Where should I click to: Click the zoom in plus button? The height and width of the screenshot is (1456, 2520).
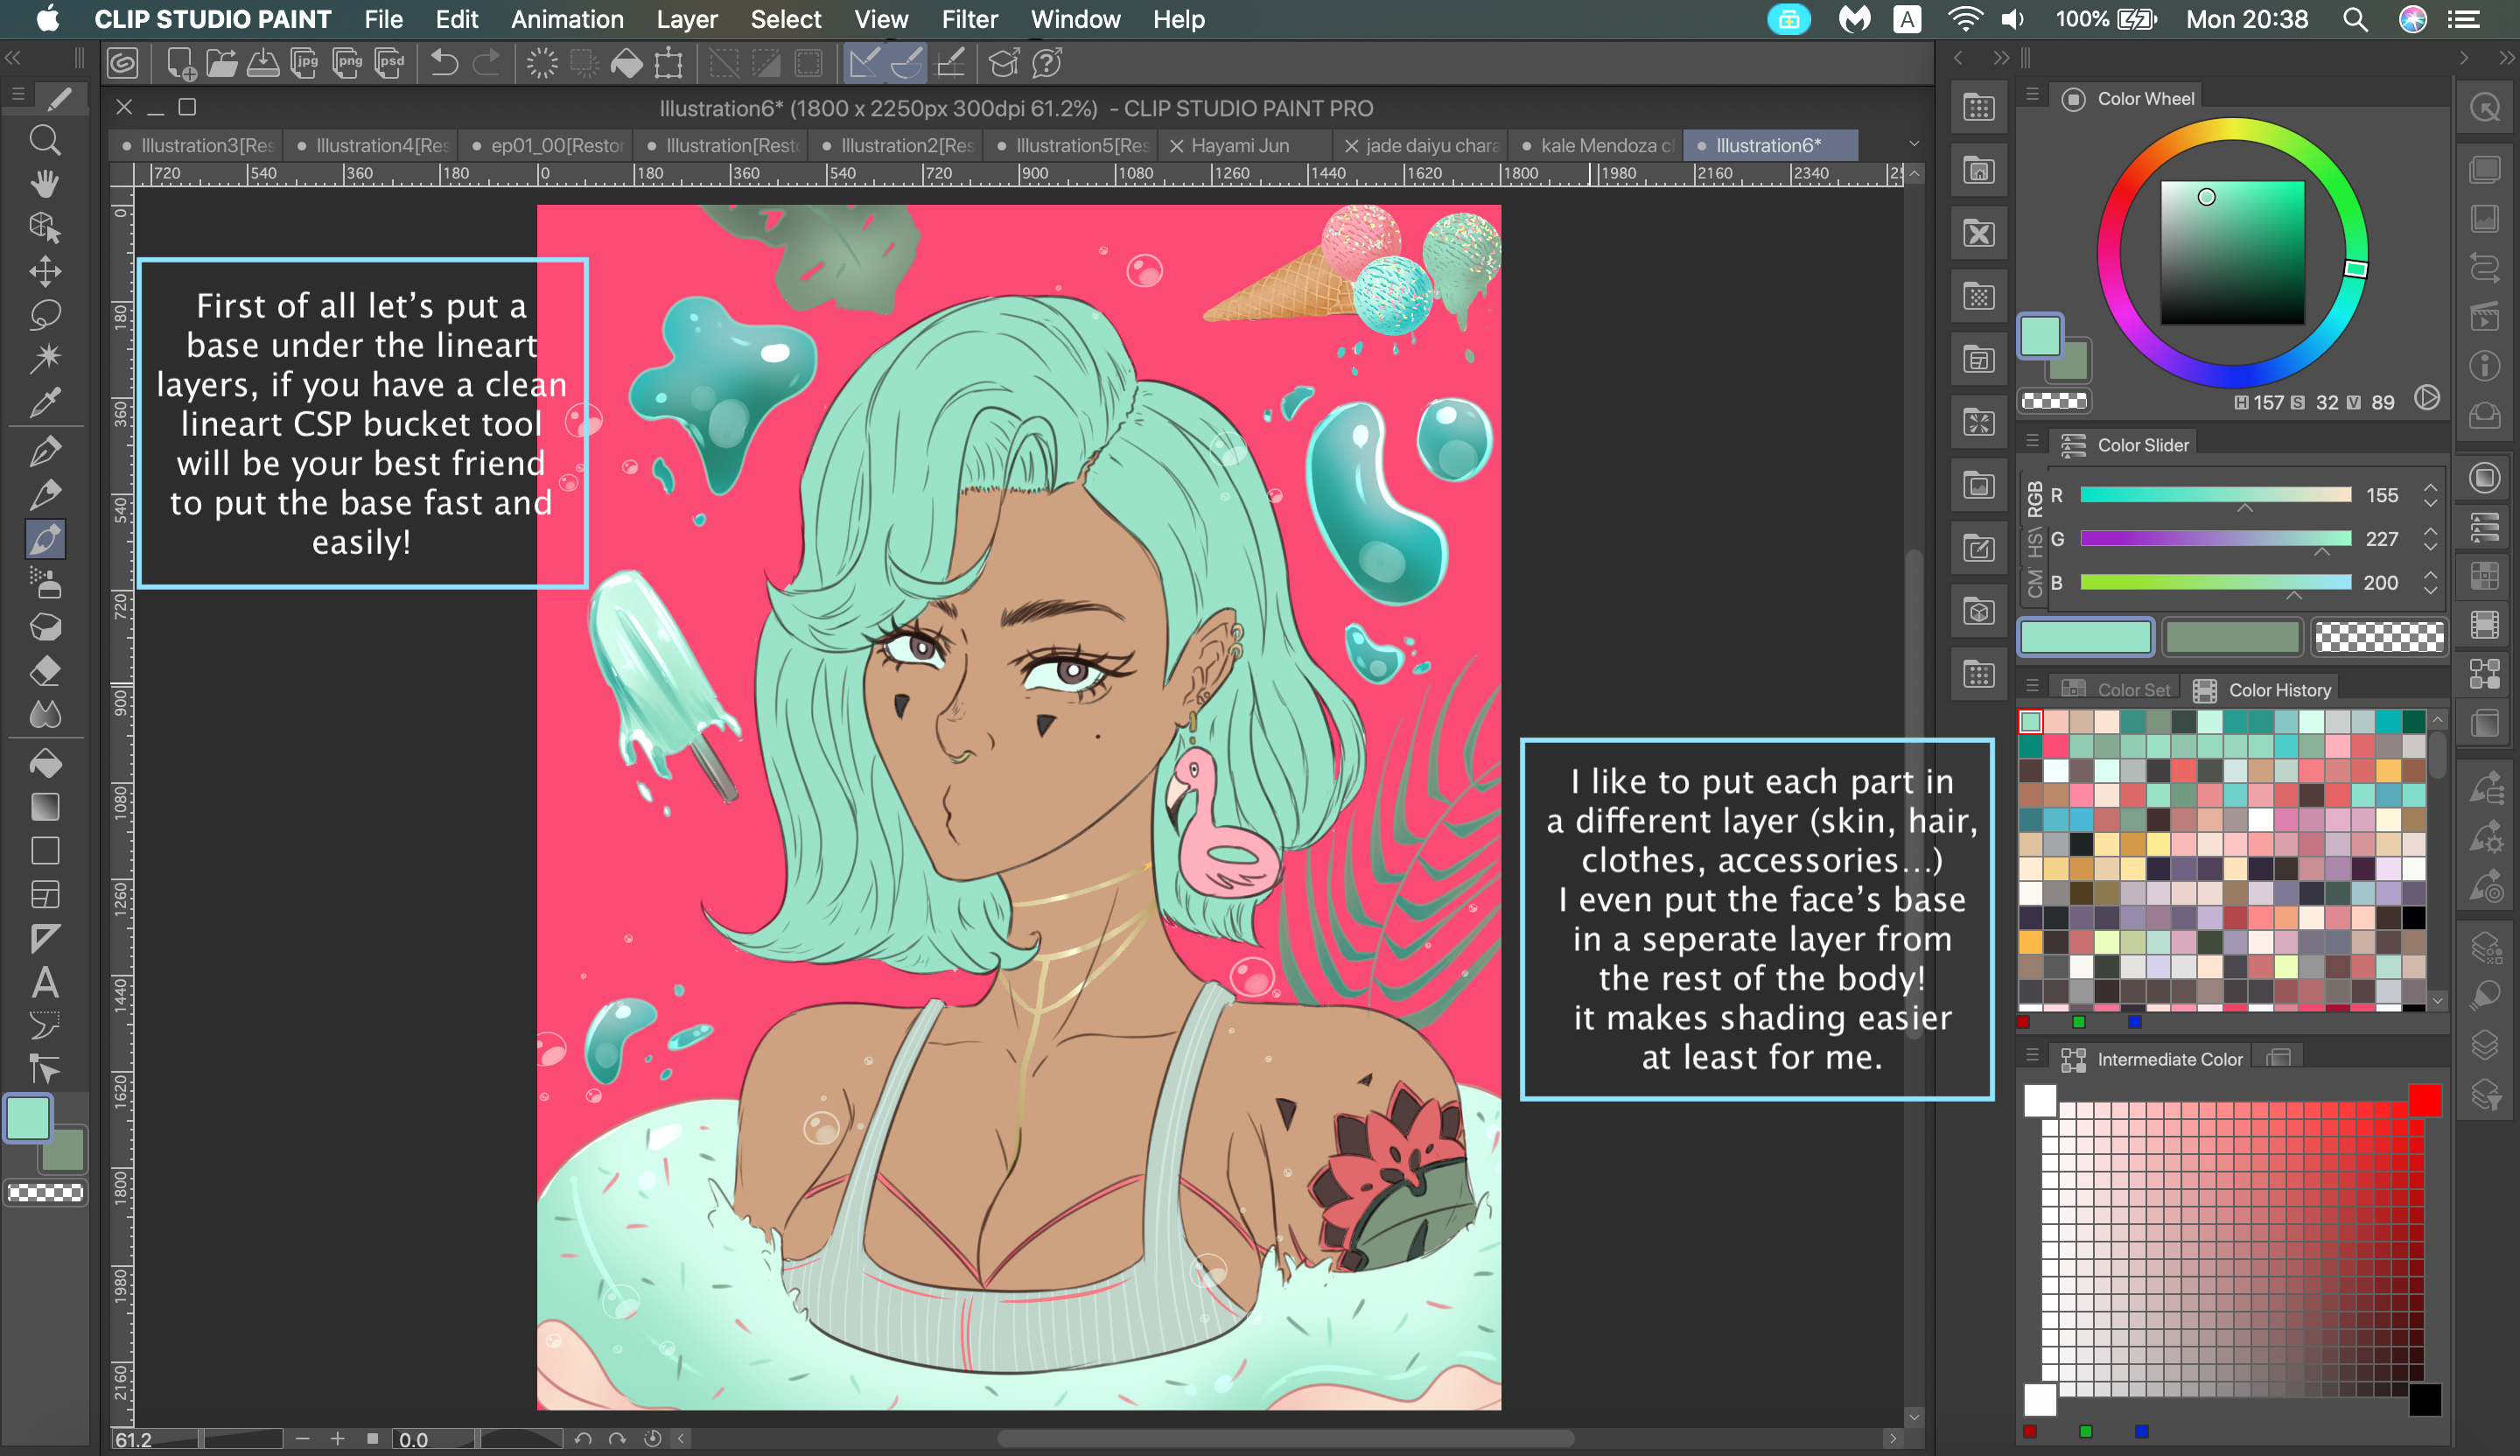pos(338,1439)
